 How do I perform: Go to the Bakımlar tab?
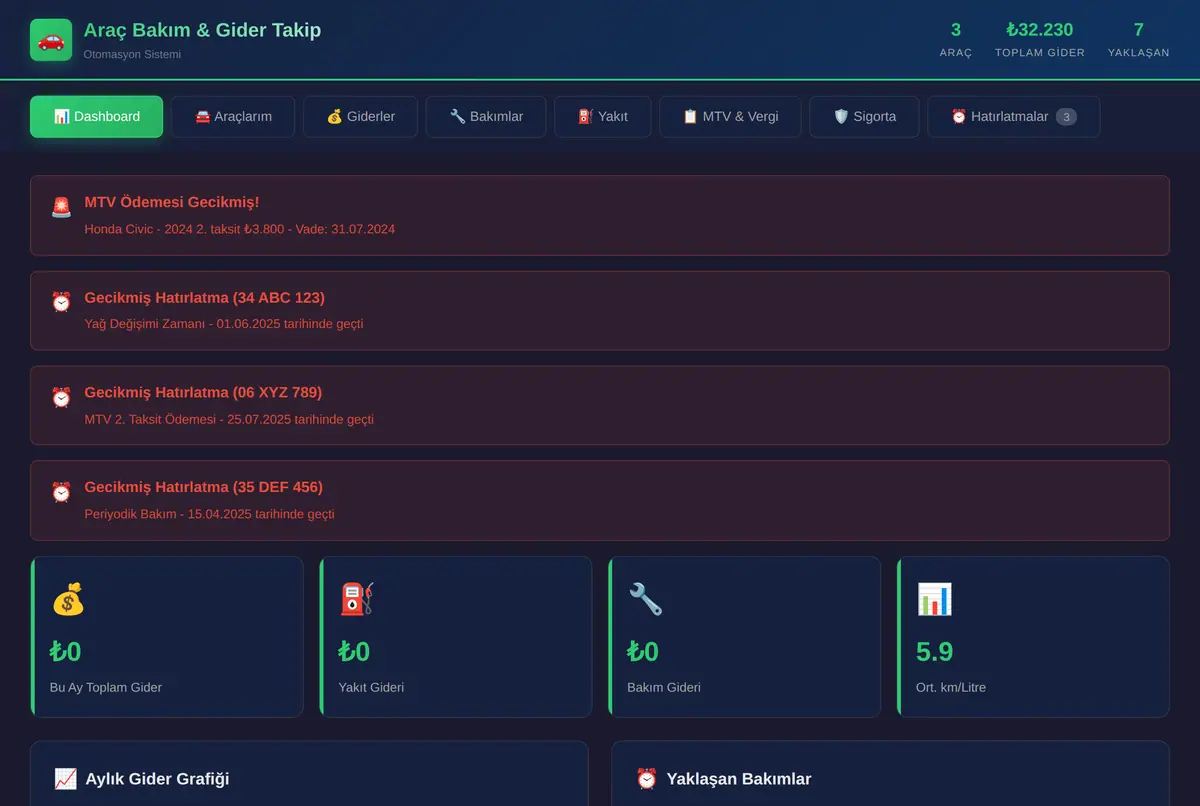[486, 117]
